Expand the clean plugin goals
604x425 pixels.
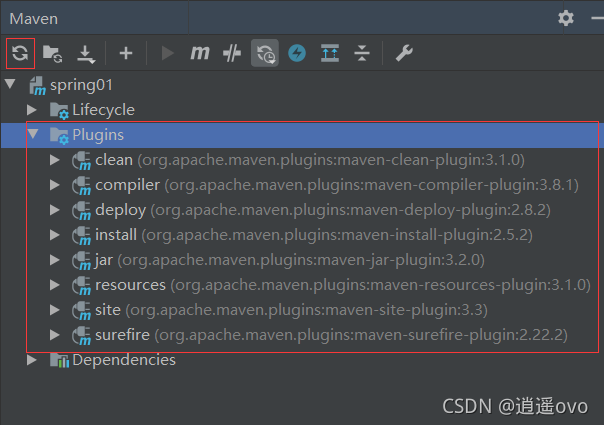point(55,160)
